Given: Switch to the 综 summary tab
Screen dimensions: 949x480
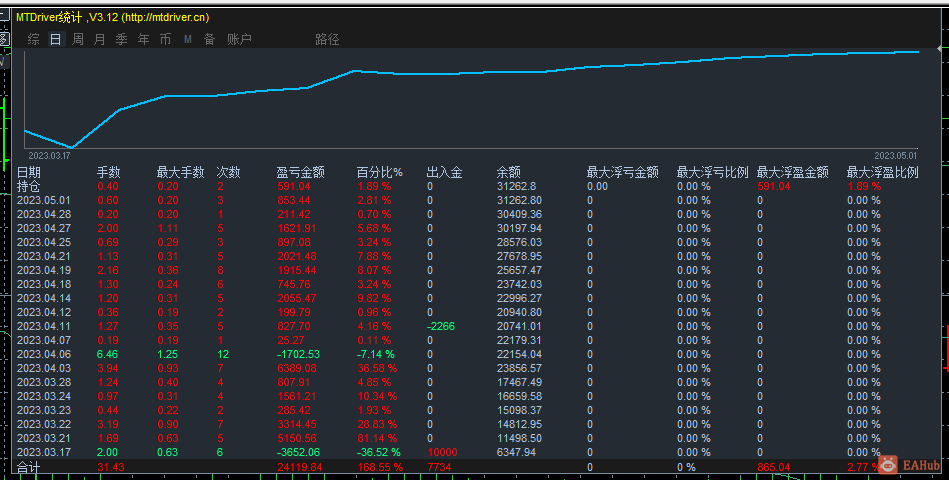Looking at the screenshot, I should click(x=34, y=39).
